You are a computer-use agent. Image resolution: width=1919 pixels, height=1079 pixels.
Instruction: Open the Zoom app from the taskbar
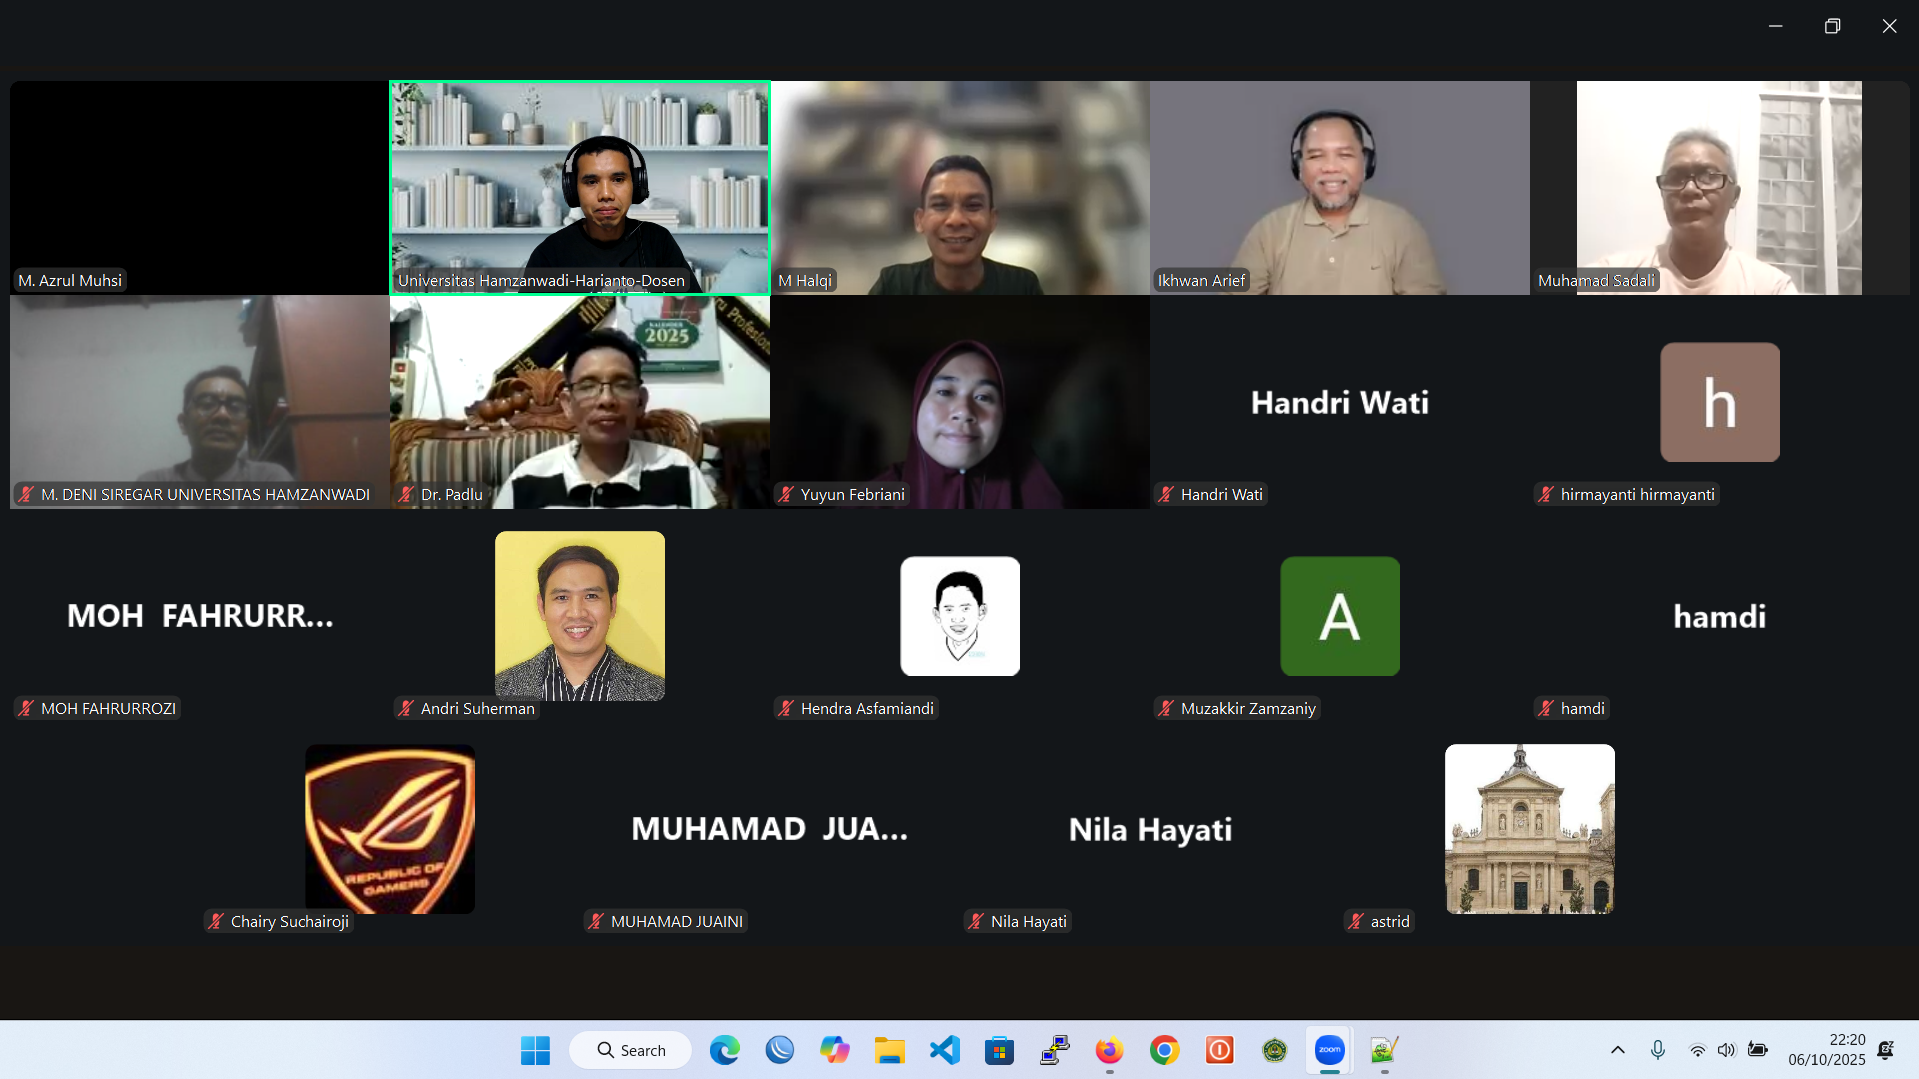tap(1329, 1050)
